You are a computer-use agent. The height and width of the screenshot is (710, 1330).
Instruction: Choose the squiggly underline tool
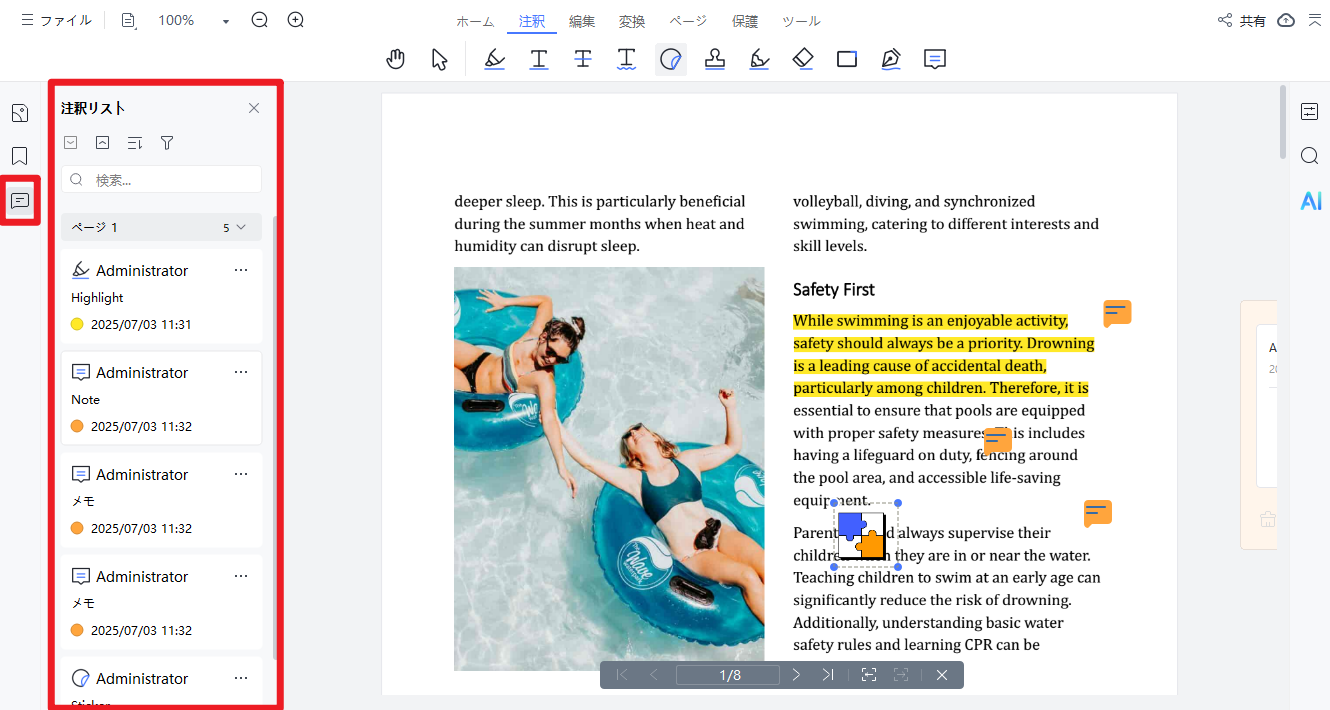(x=627, y=59)
